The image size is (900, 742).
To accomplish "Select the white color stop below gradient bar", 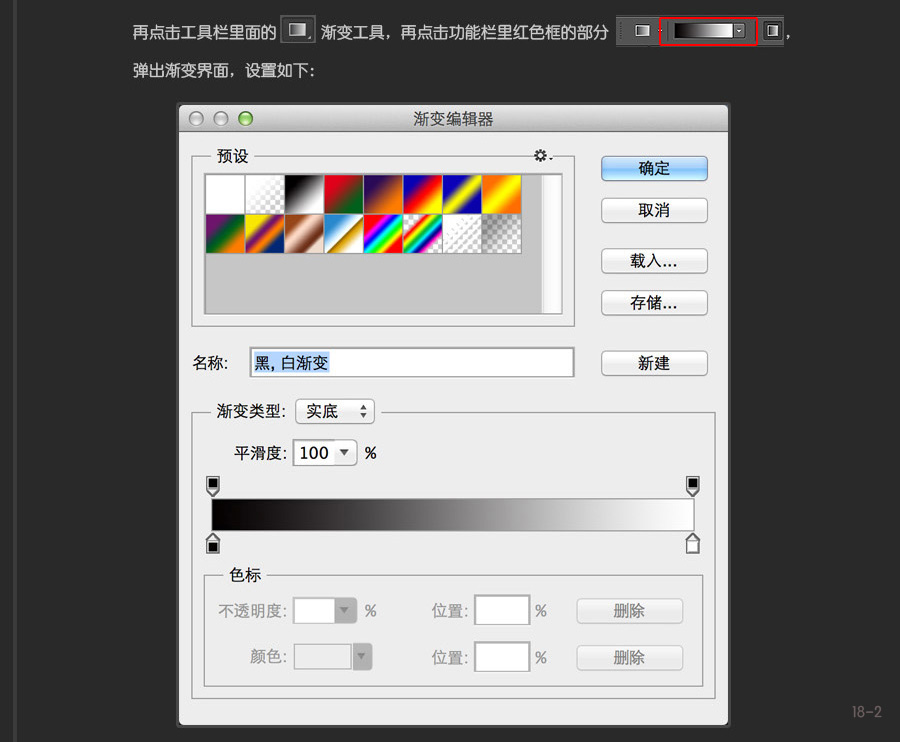I will coord(693,543).
